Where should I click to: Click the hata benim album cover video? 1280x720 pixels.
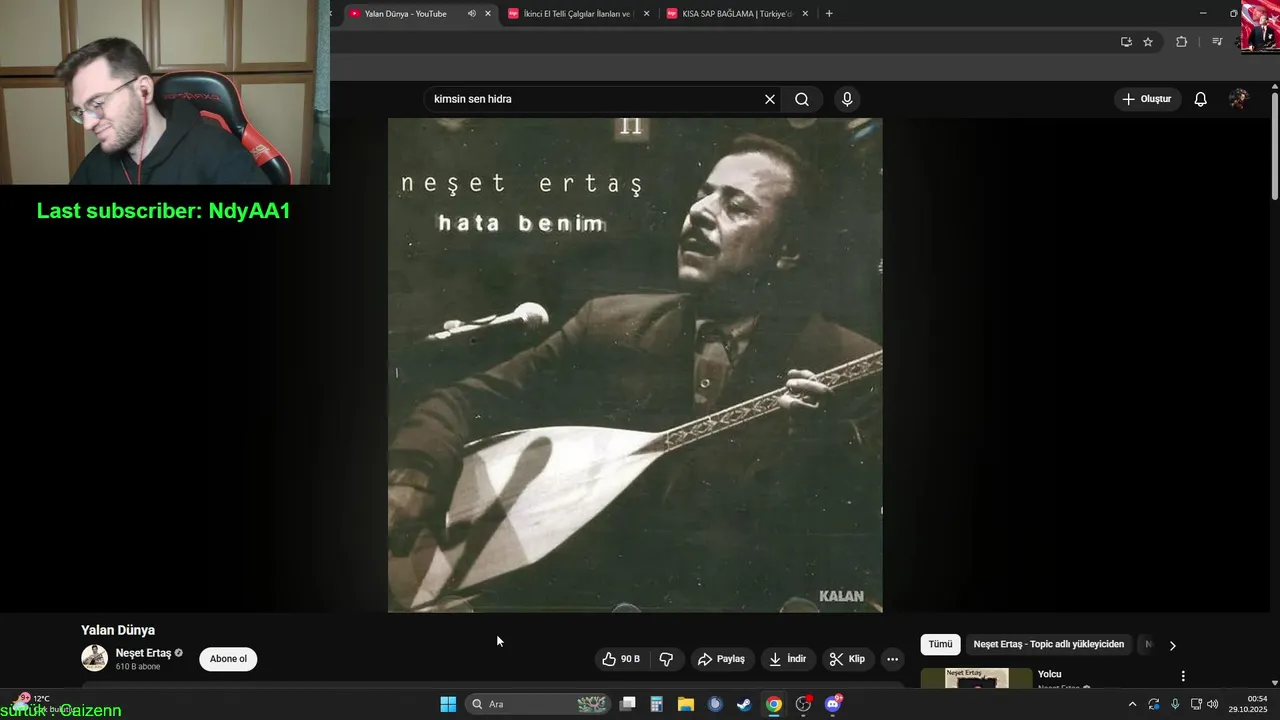click(x=635, y=365)
